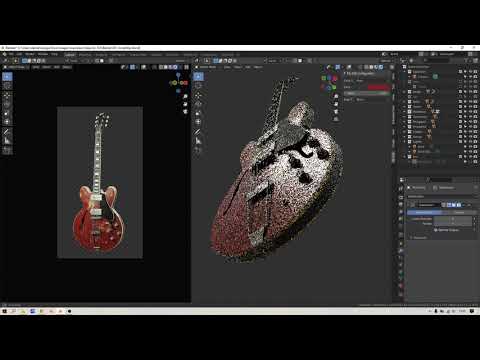The image size is (480, 360).
Task: Expand the Advanced section in modifier
Action: tap(420, 238)
